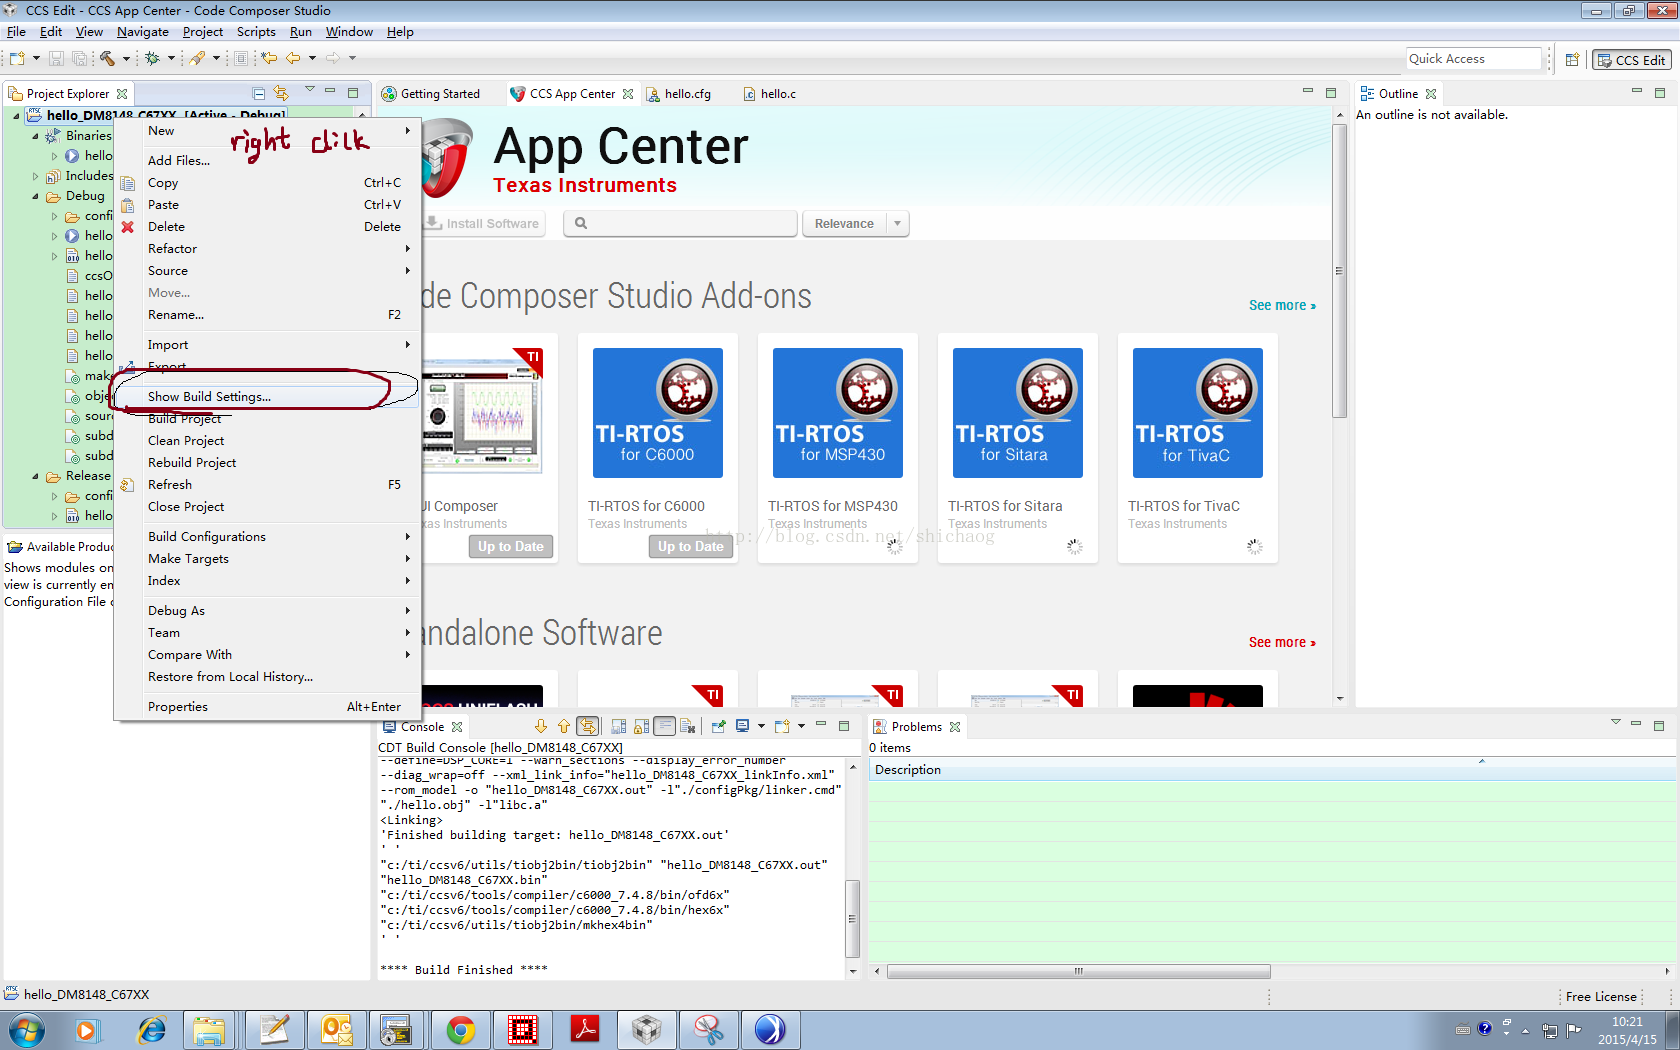Choose Clean Project in context menu

[x=267, y=441]
